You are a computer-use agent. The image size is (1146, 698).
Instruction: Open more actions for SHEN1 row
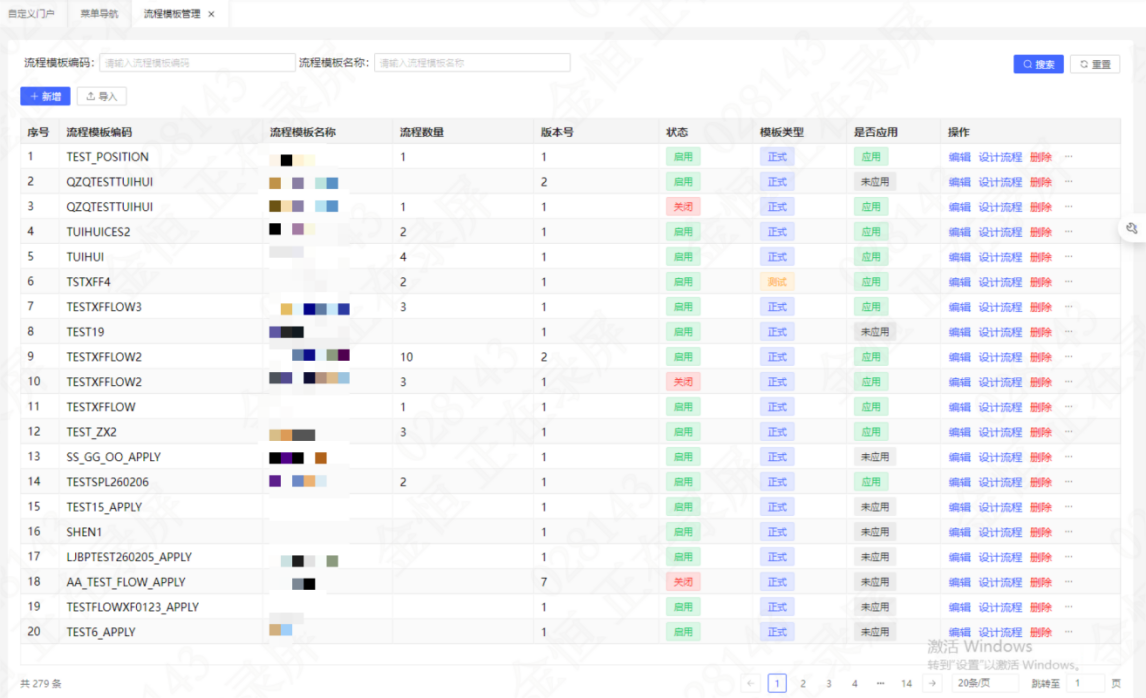click(1069, 531)
